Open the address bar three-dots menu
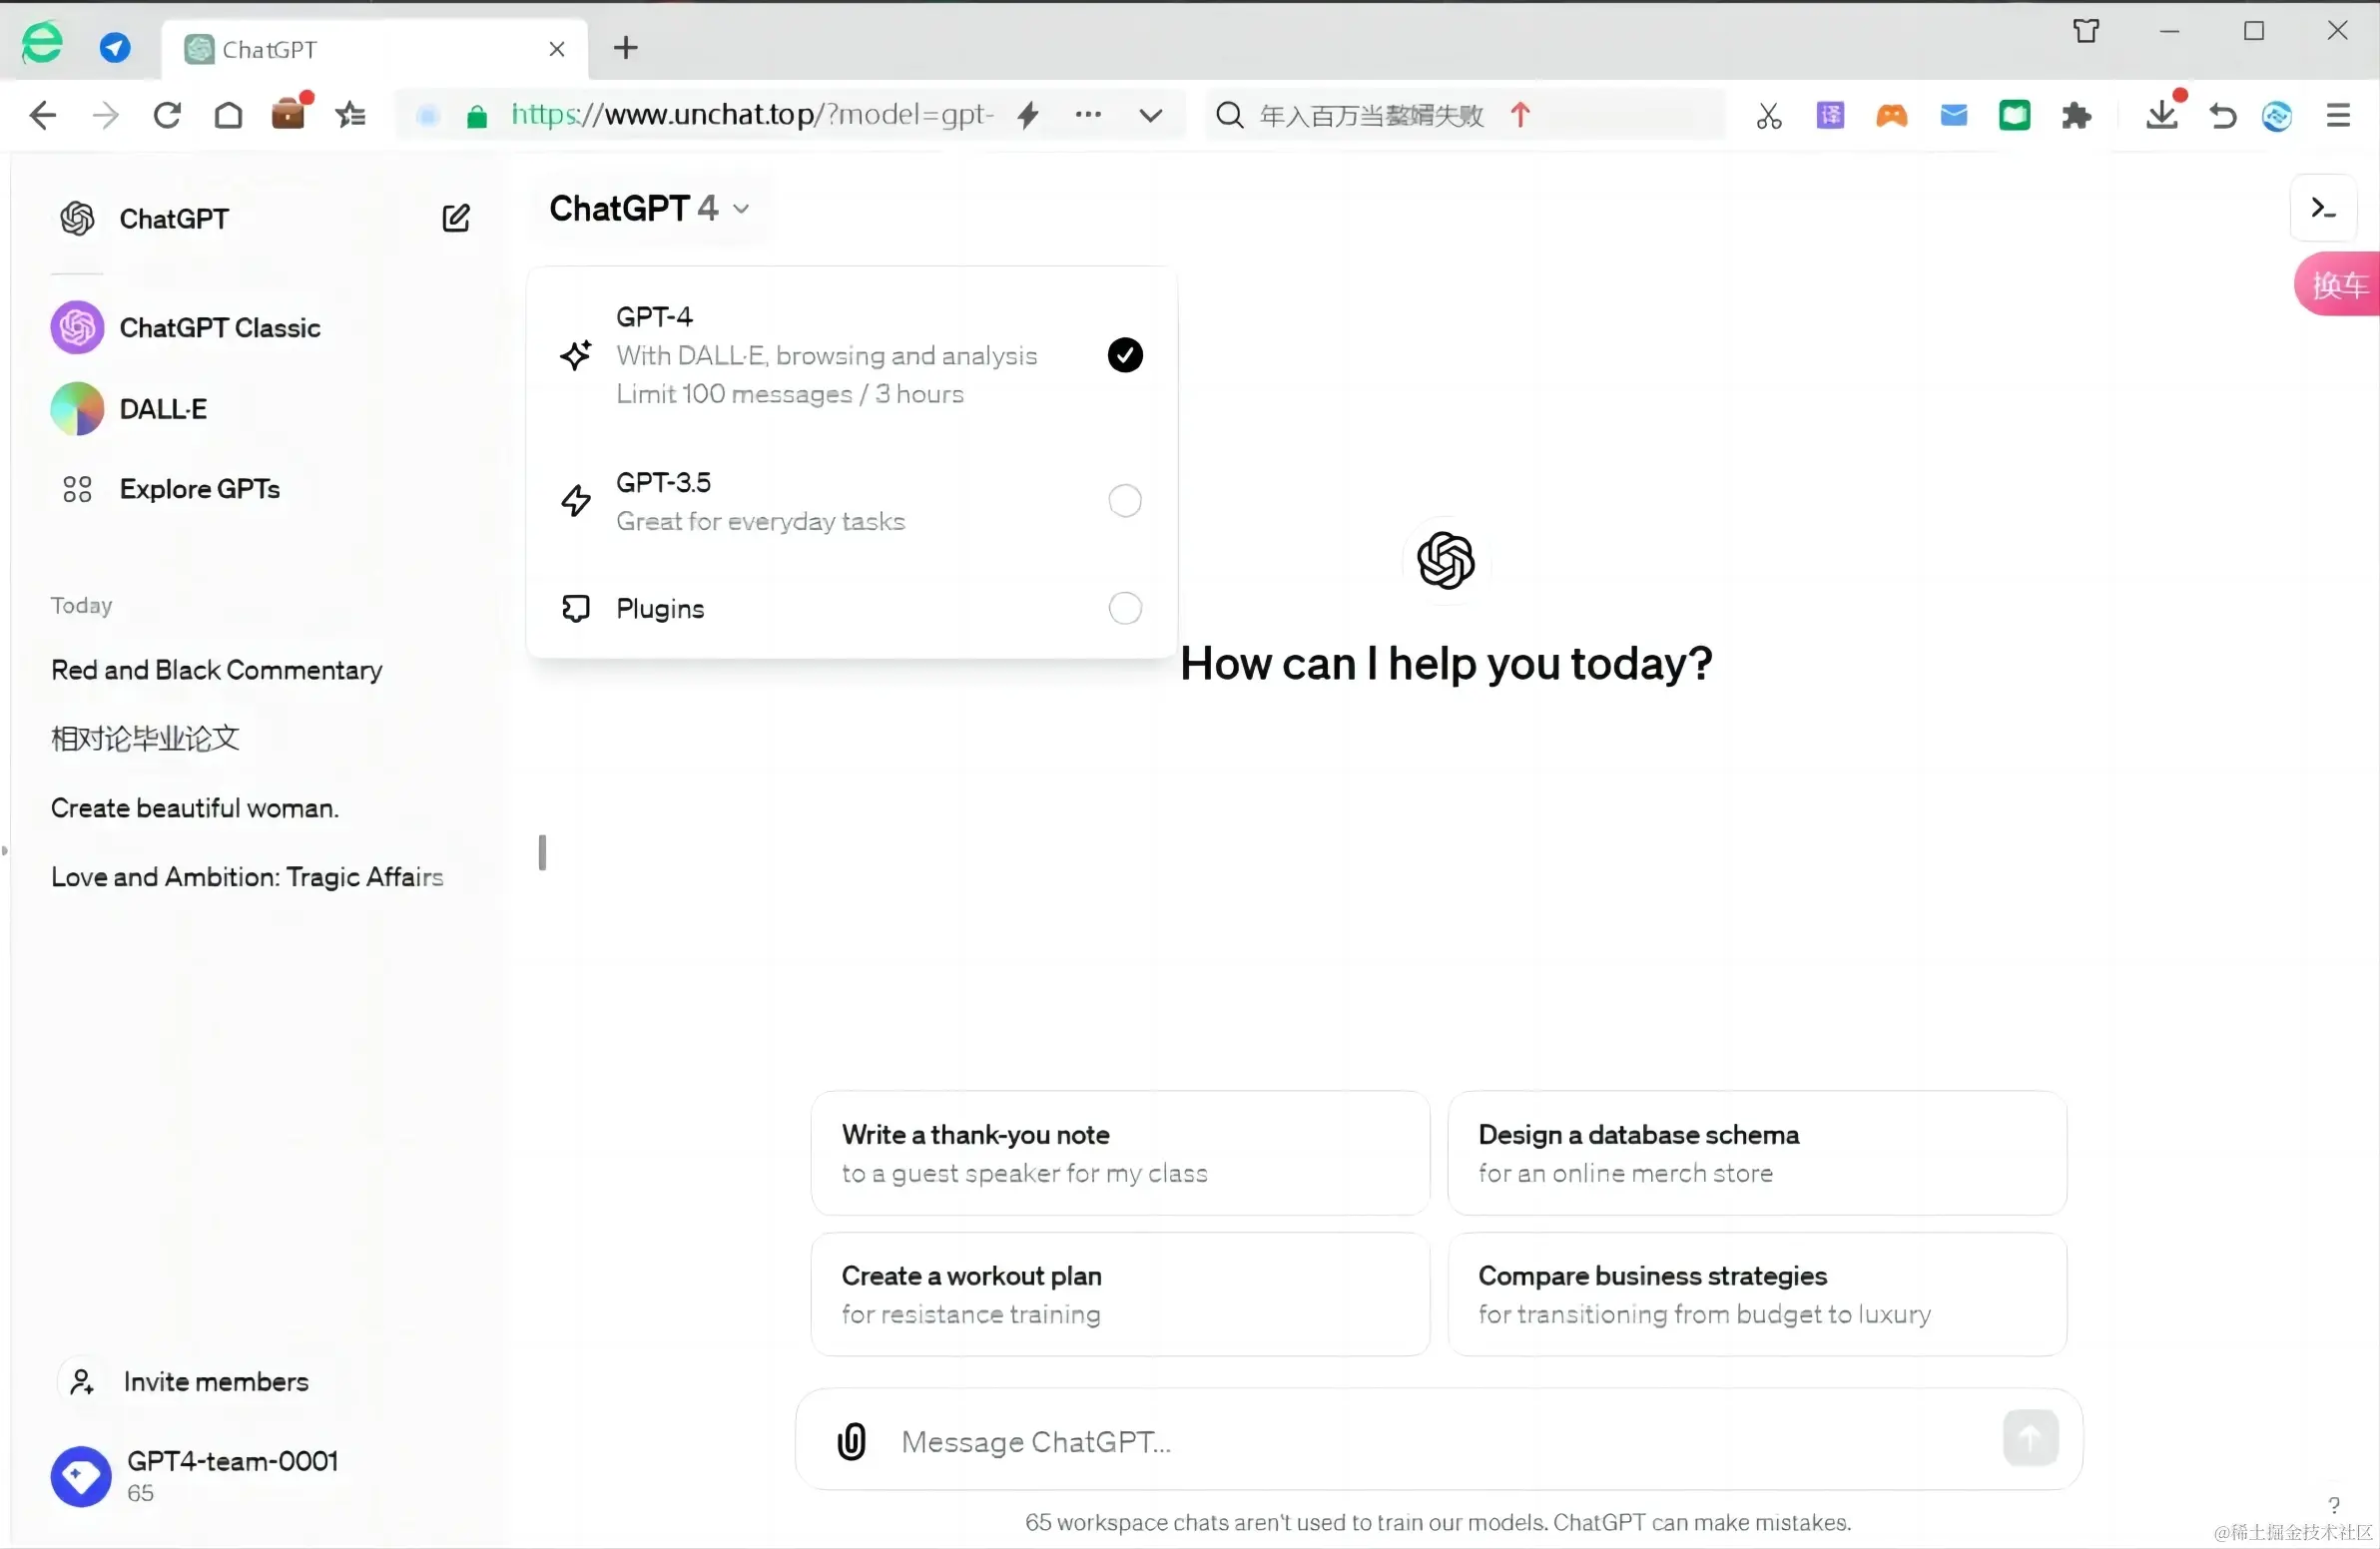2380x1549 pixels. click(x=1088, y=115)
